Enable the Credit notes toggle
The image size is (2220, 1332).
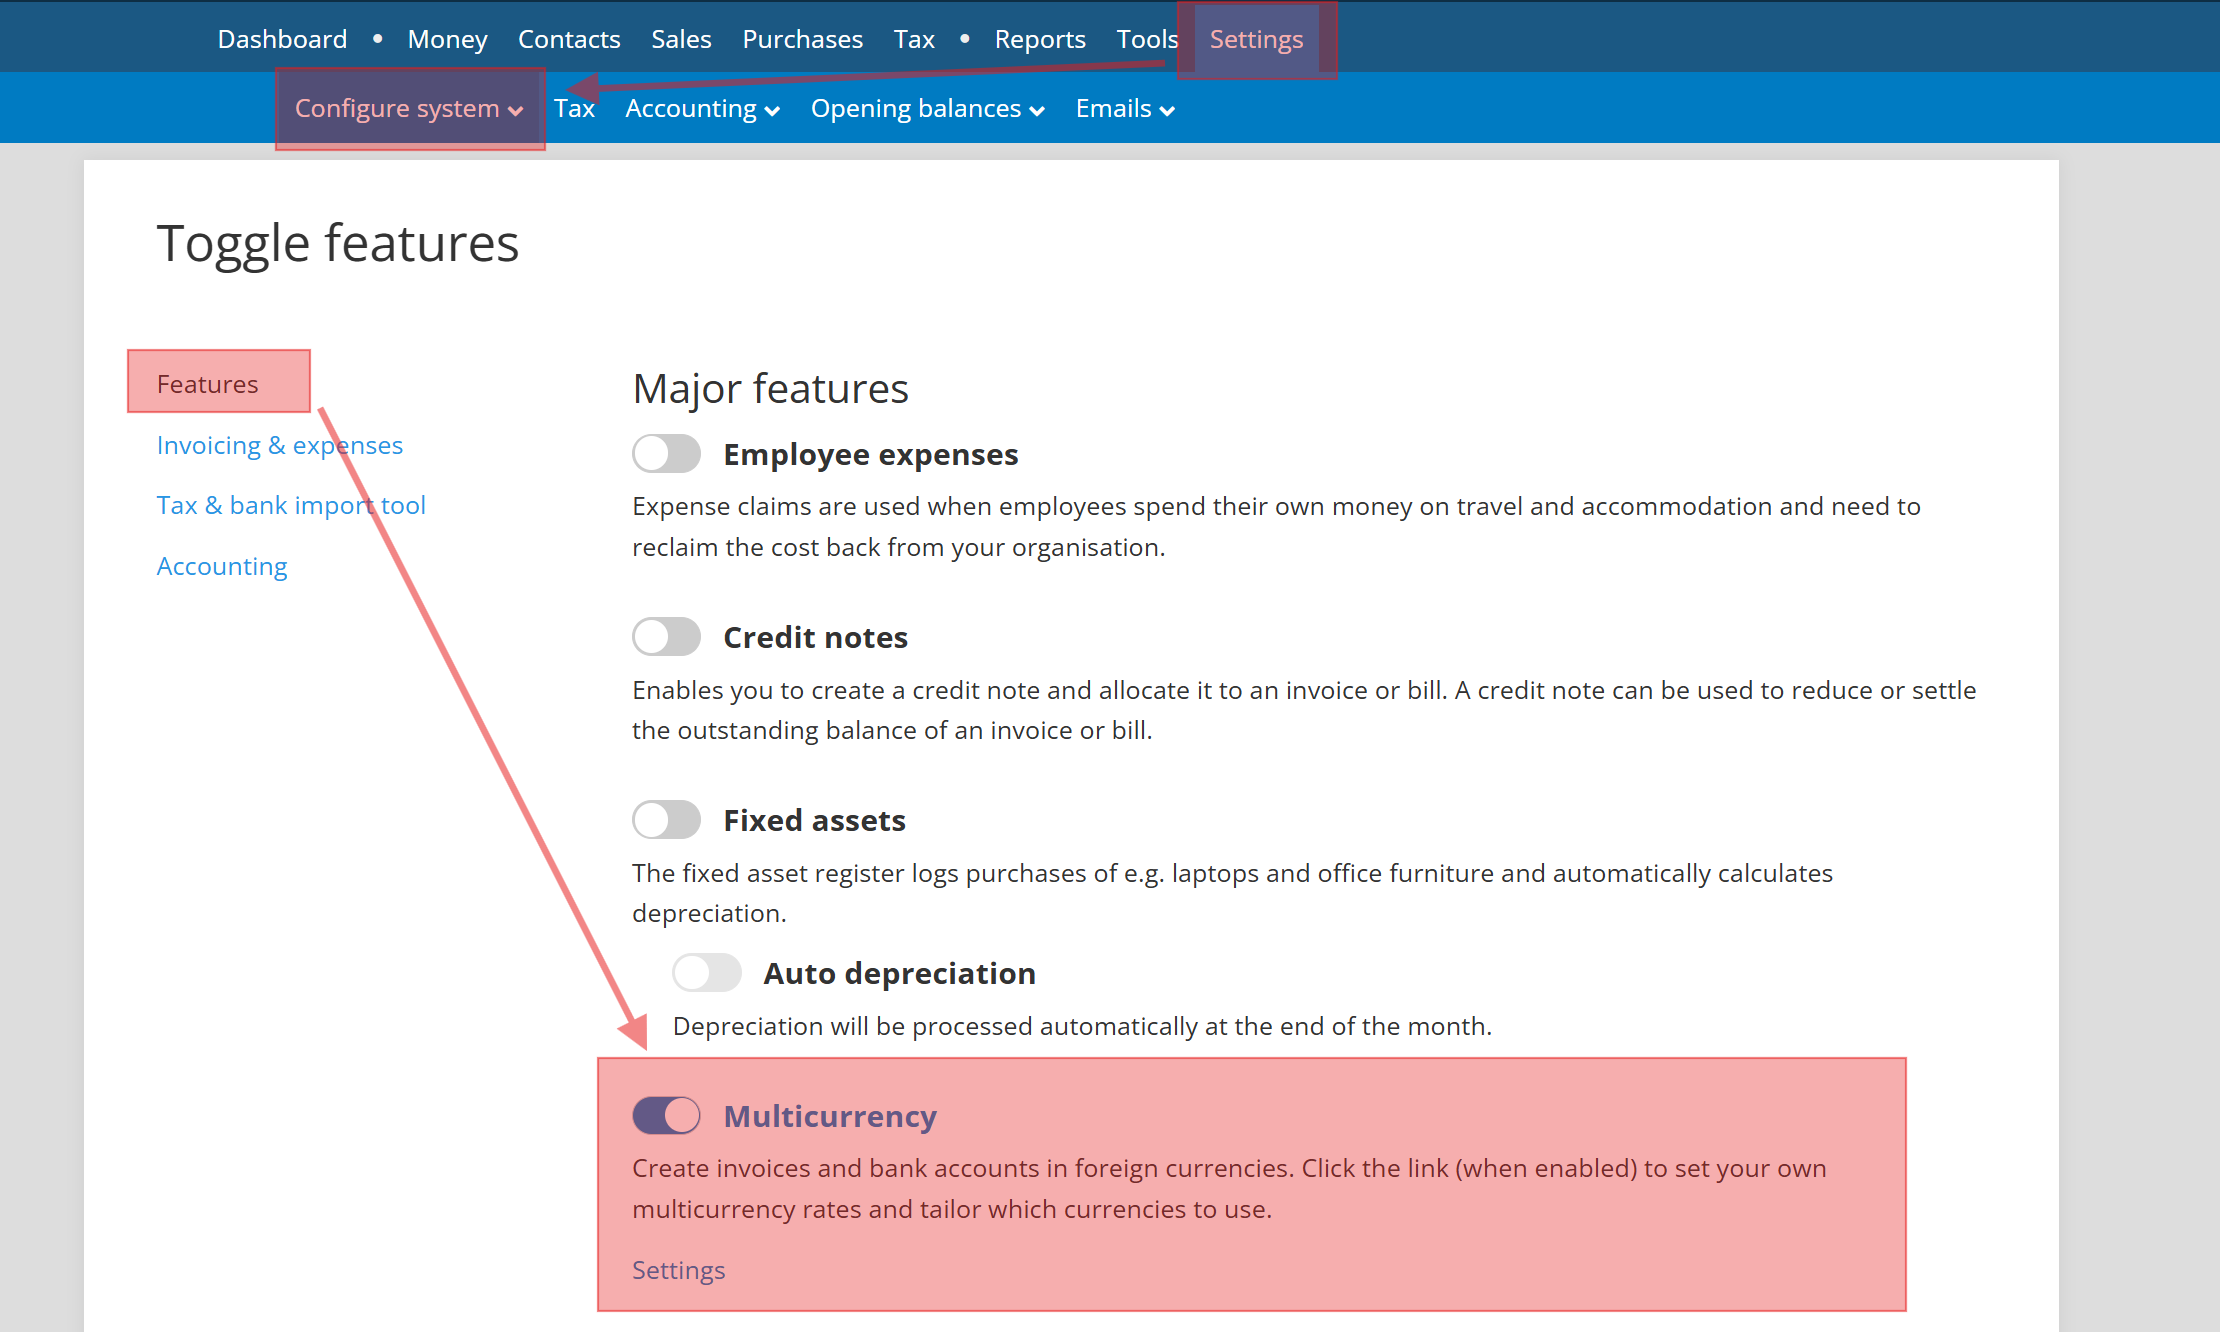tap(666, 637)
